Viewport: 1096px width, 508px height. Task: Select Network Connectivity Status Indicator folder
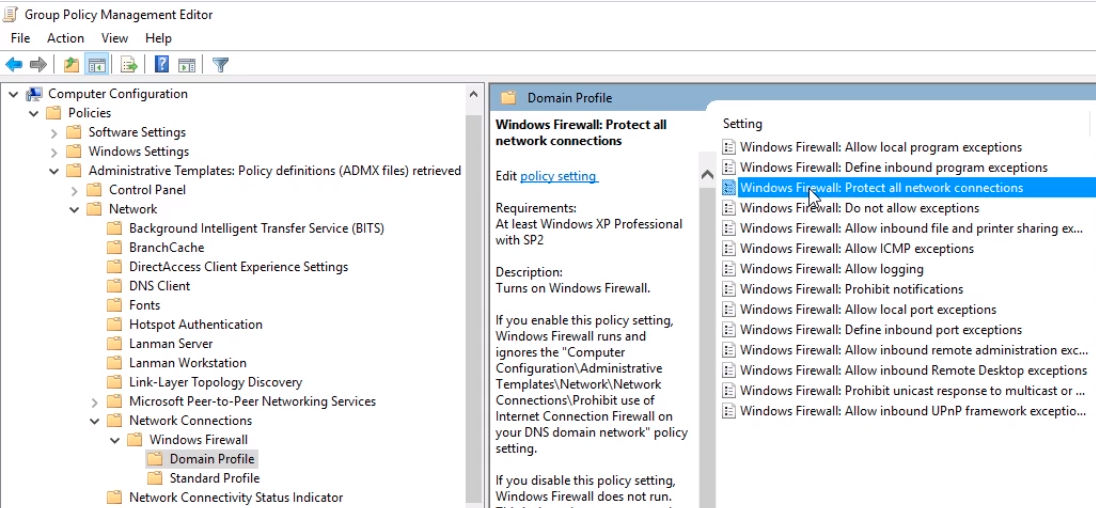coord(236,498)
